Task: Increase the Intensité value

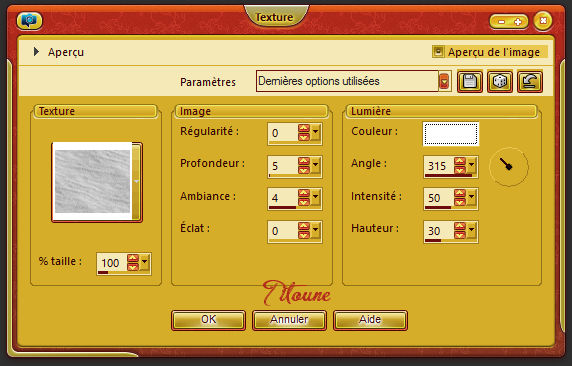Action: [460, 193]
